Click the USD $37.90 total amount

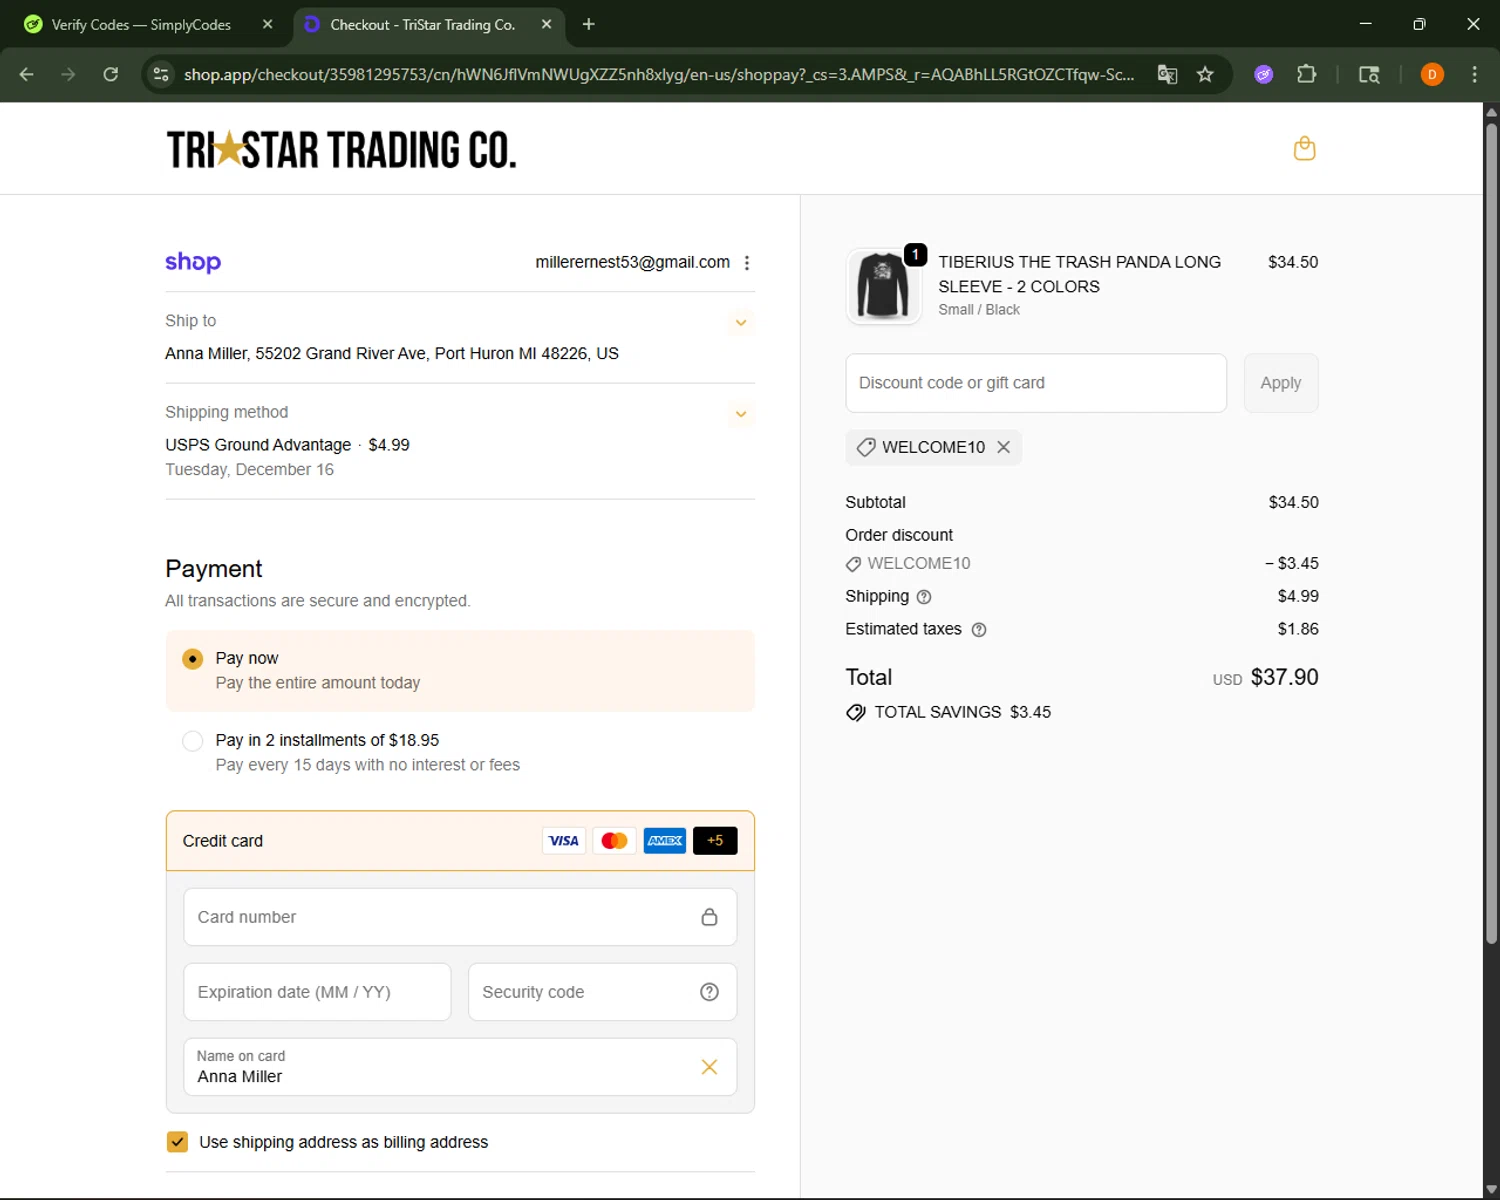1266,678
